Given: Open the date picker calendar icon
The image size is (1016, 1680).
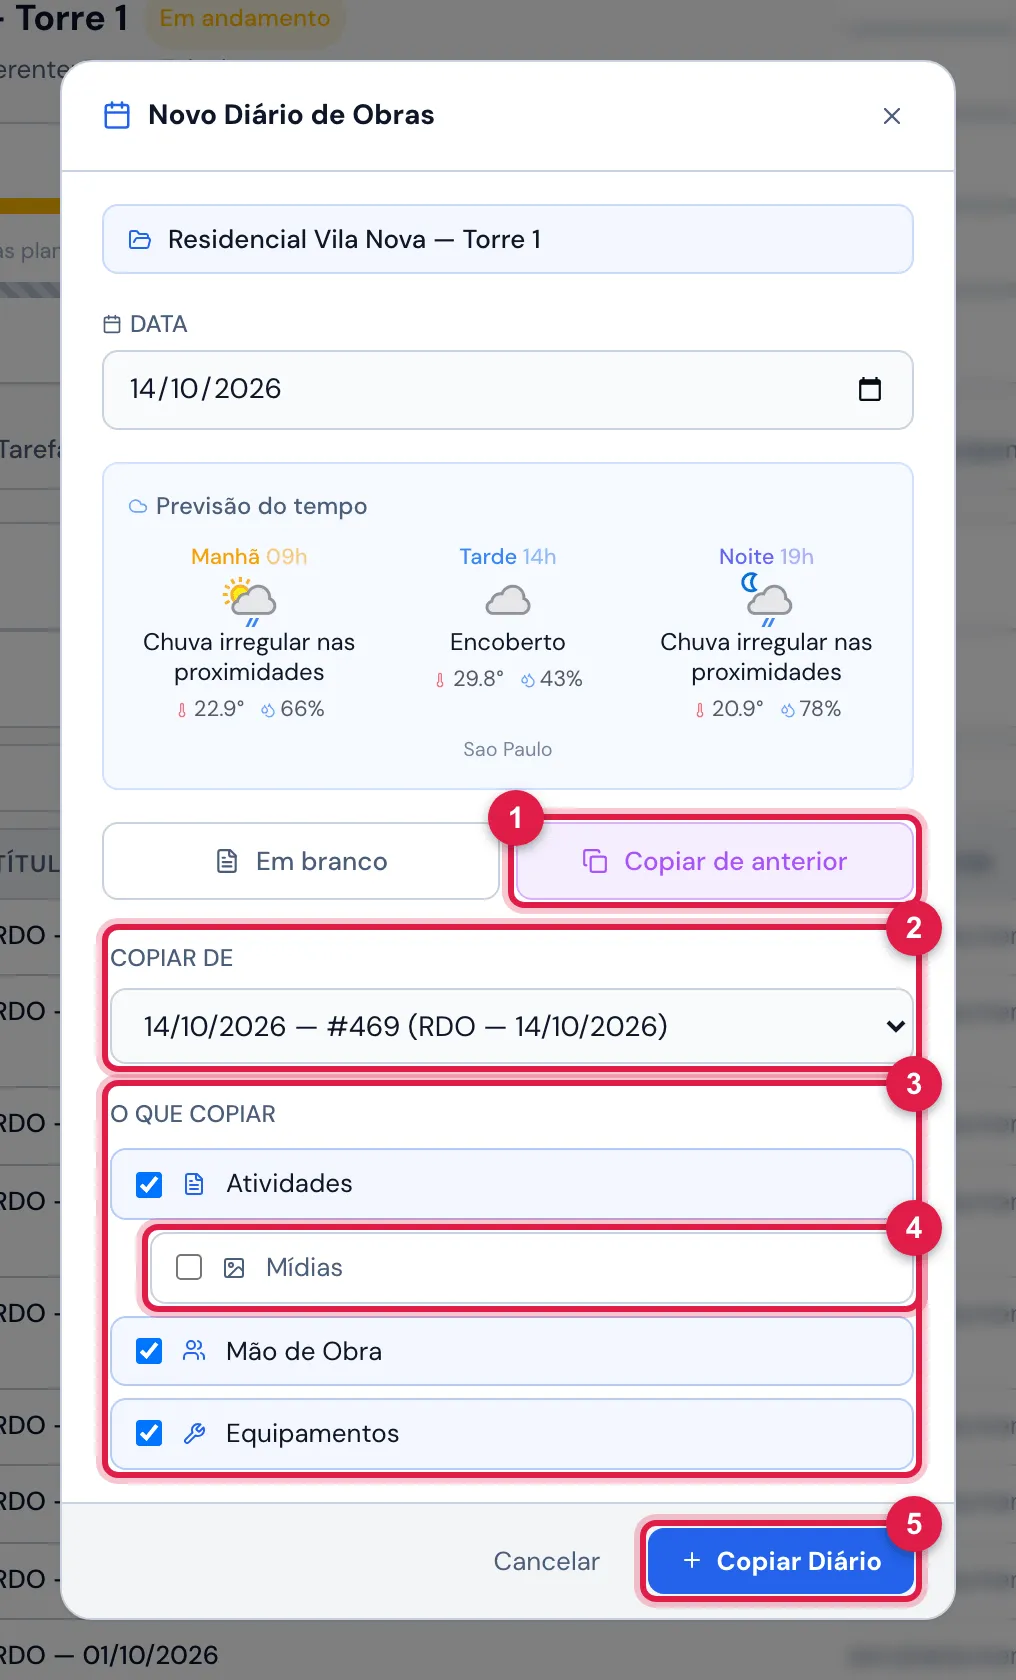Looking at the screenshot, I should pyautogui.click(x=870, y=389).
